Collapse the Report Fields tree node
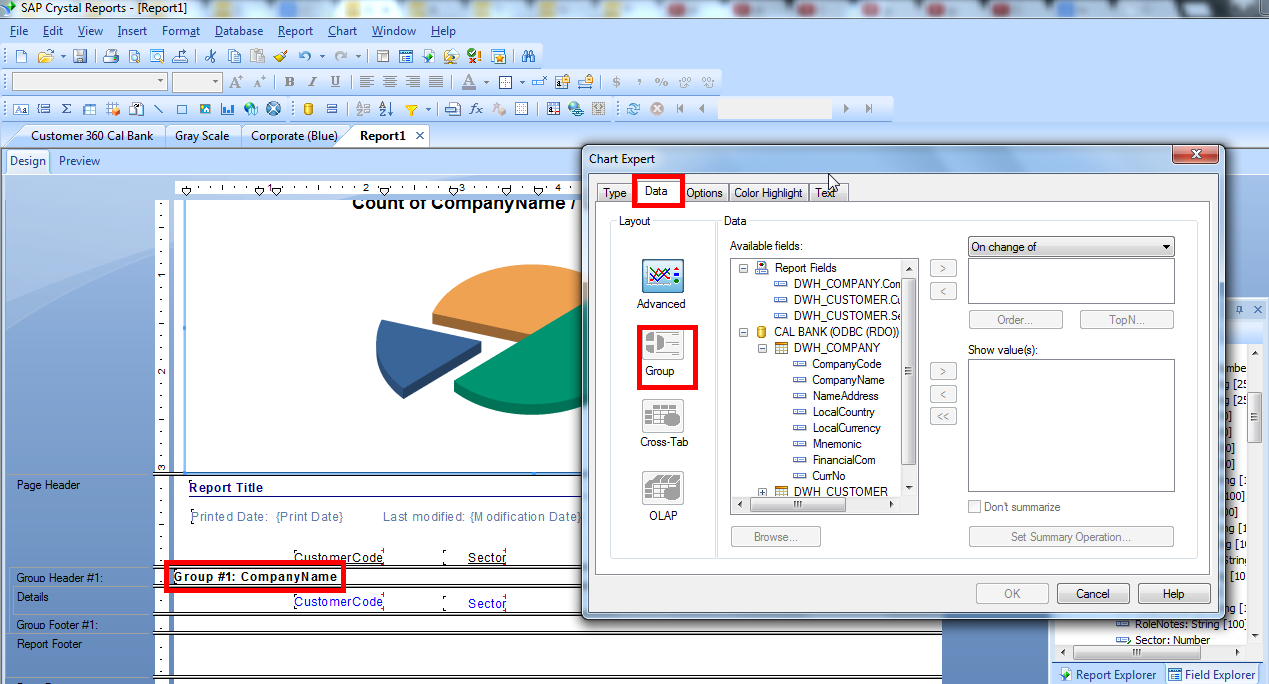The height and width of the screenshot is (684, 1269). pos(743,268)
